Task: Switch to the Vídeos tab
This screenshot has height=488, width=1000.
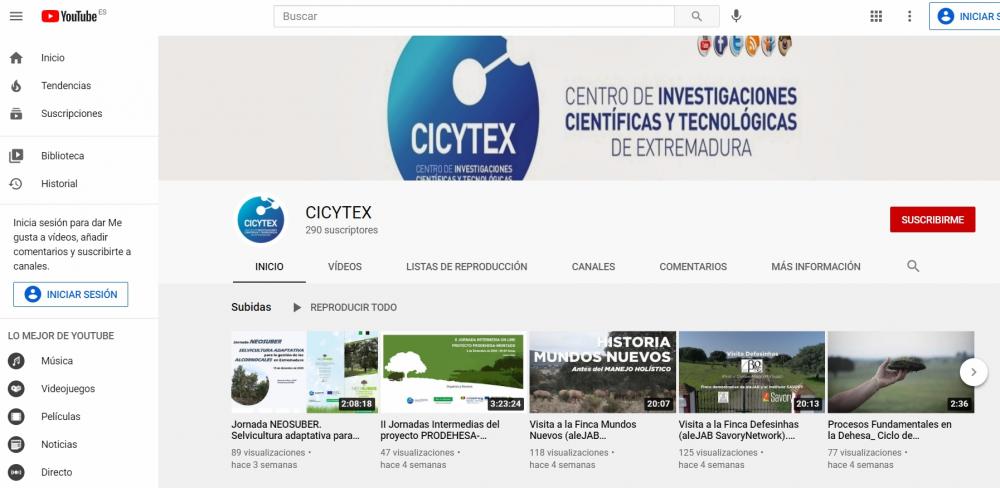Action: click(x=345, y=267)
